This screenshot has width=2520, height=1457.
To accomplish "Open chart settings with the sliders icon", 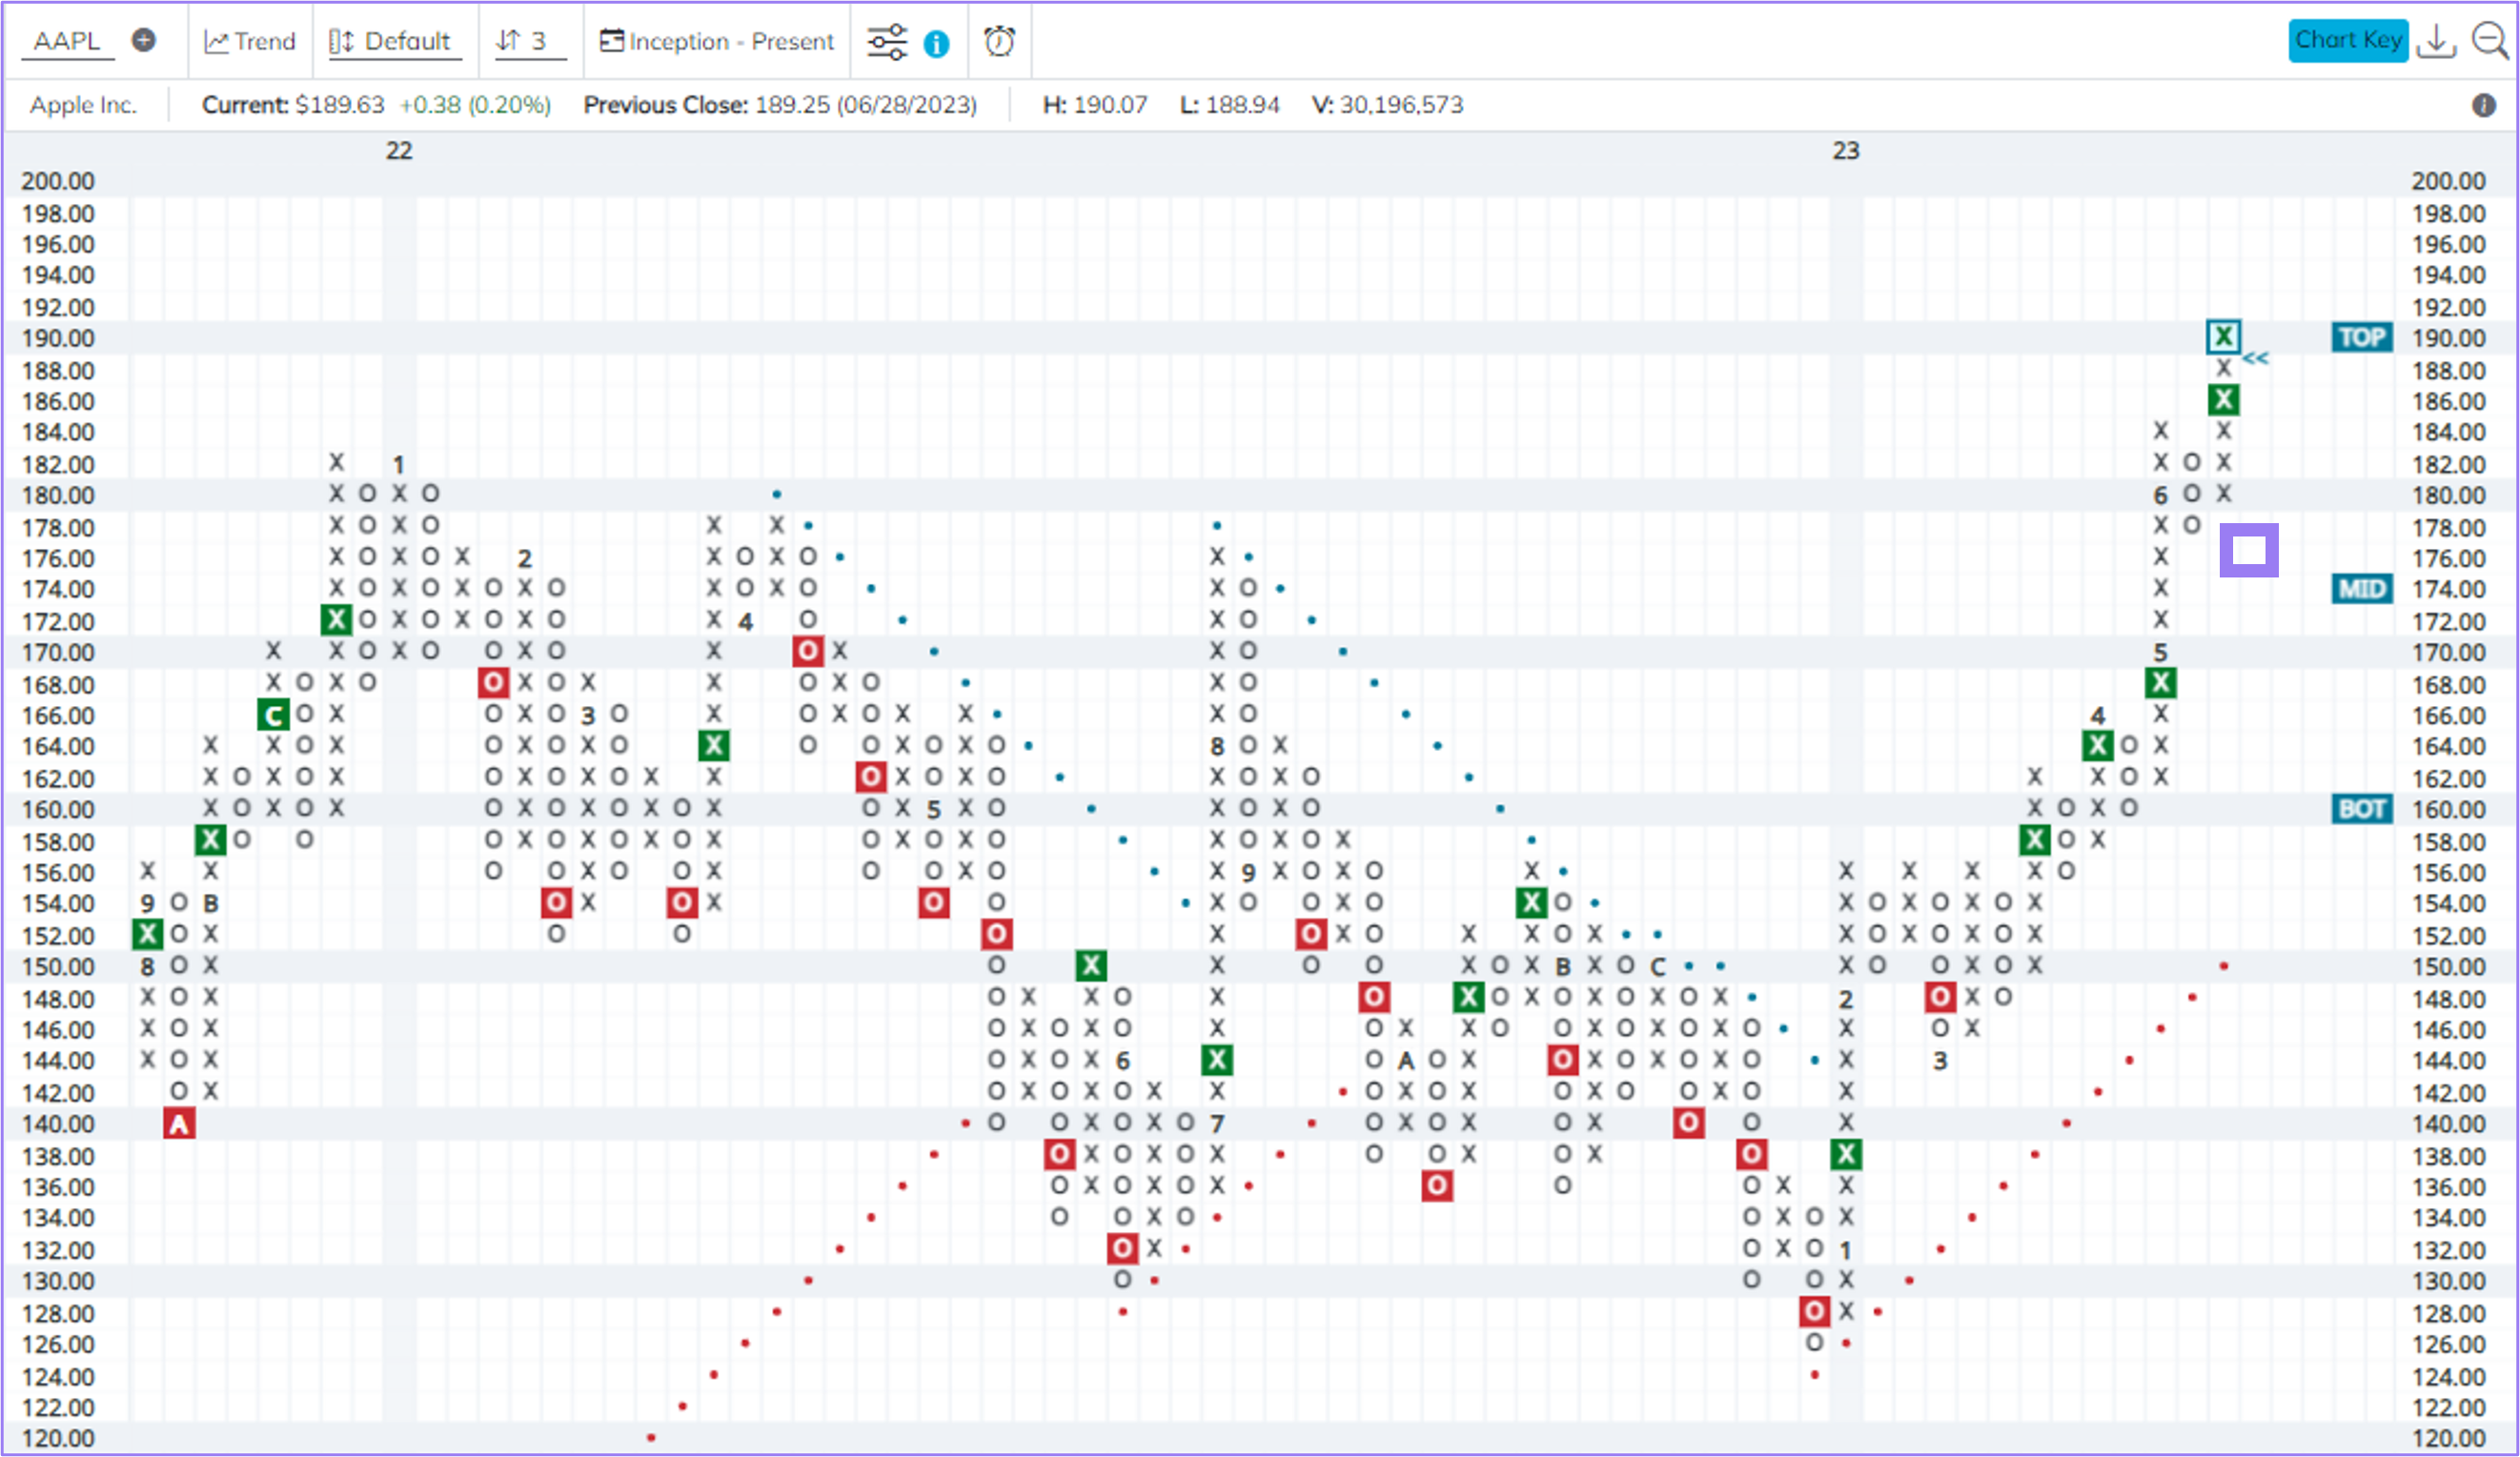I will tap(888, 41).
